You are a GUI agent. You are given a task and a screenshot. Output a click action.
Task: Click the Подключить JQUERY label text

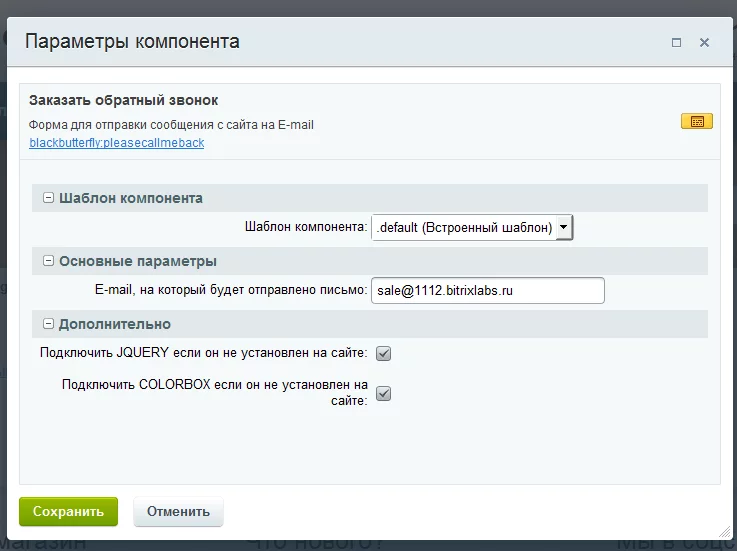[204, 353]
